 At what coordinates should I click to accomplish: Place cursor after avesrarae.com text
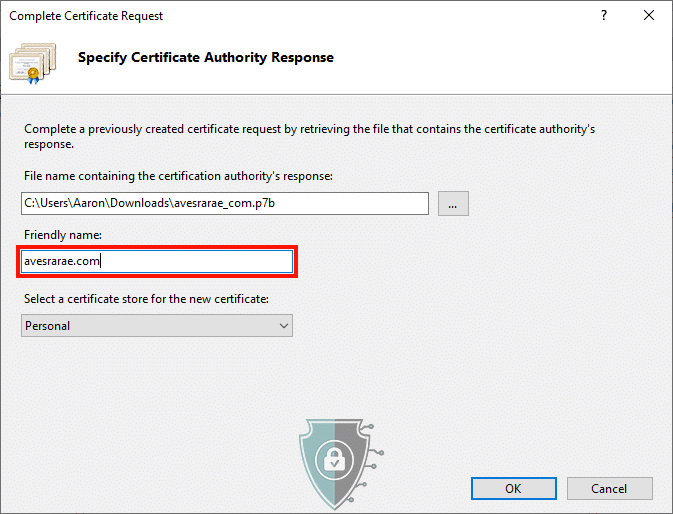[103, 262]
